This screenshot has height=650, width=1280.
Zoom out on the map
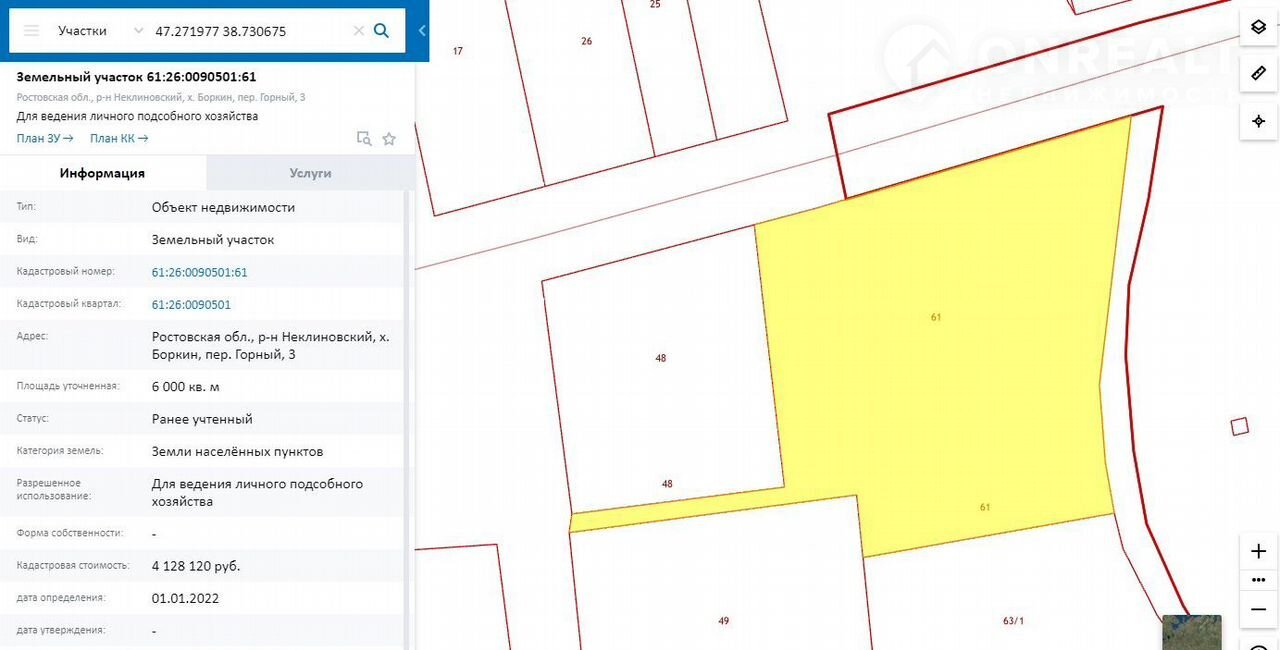coord(1258,609)
